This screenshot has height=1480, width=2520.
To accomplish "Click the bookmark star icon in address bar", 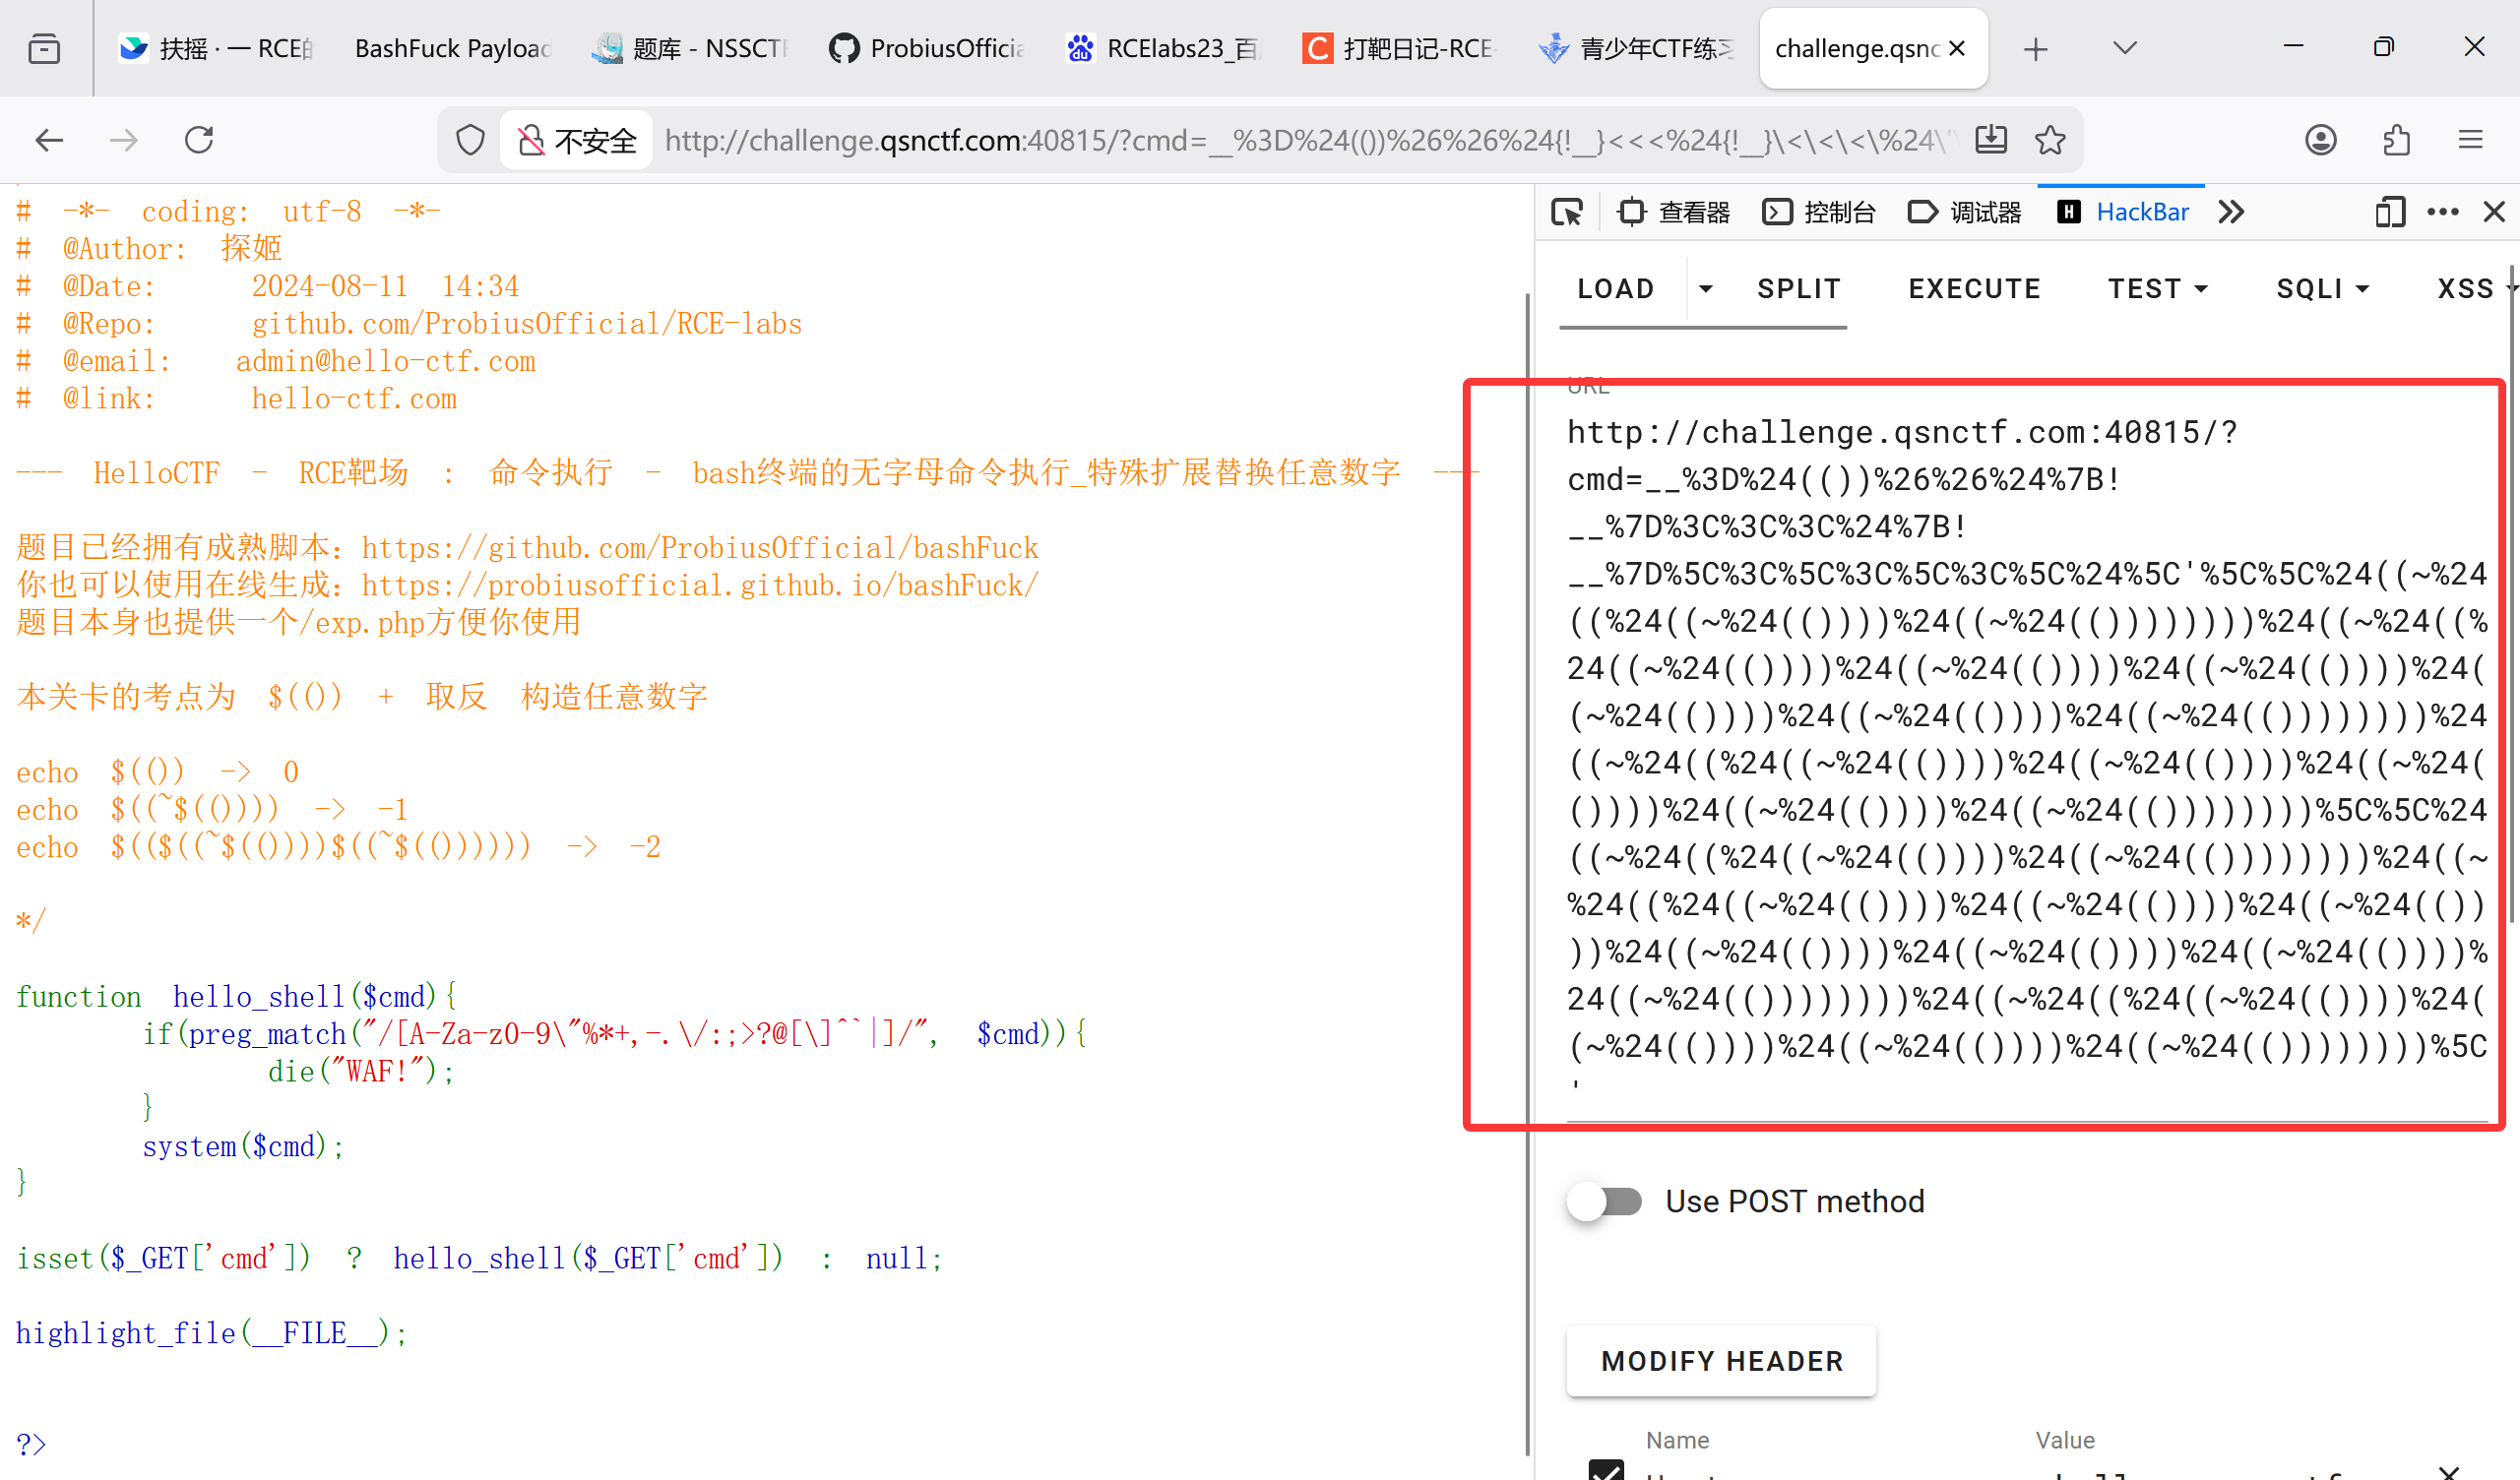I will click(2050, 140).
